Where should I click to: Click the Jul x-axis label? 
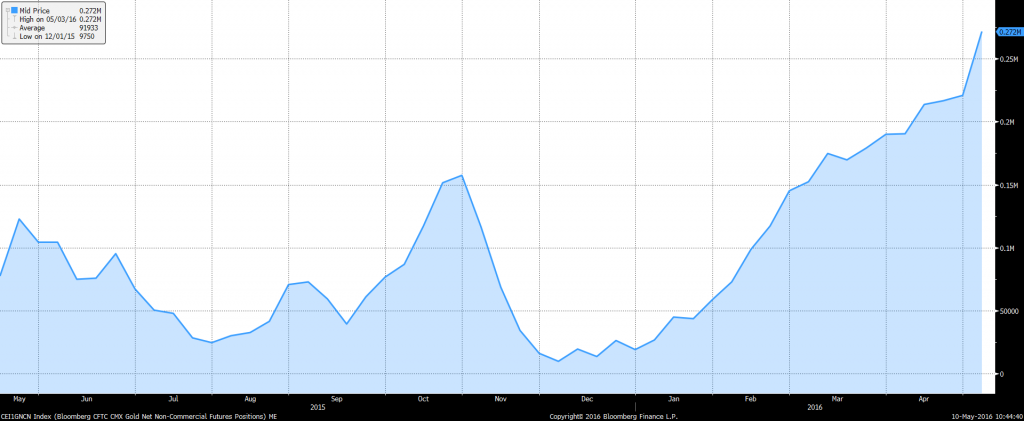coord(173,398)
